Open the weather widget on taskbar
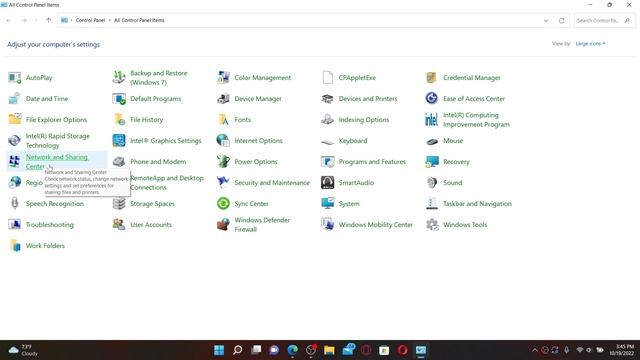 (x=24, y=350)
